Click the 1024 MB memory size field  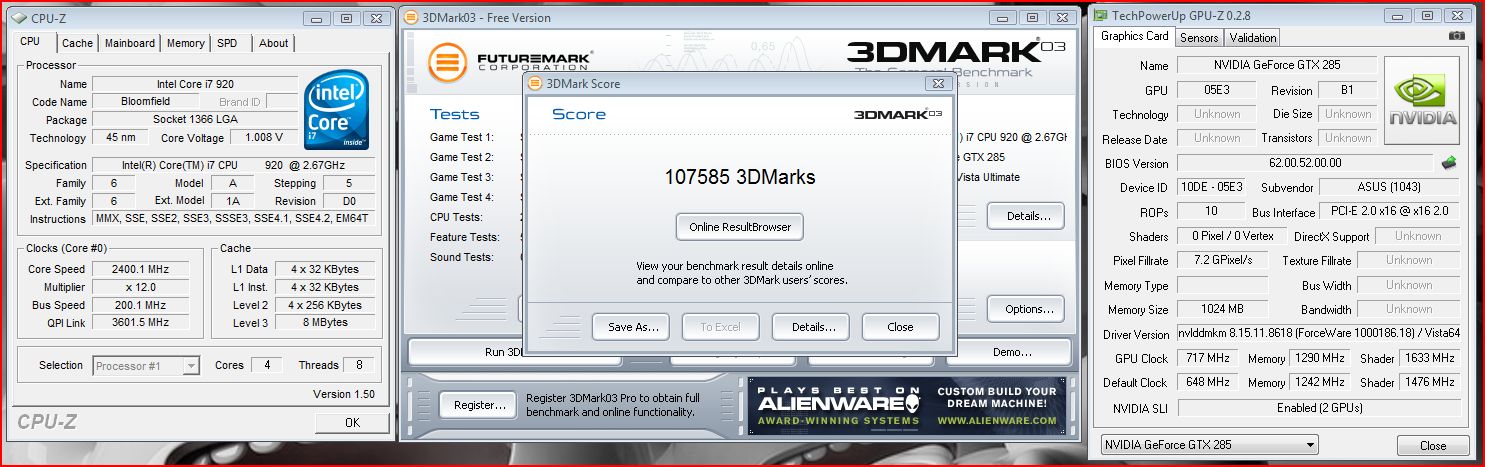pyautogui.click(x=1222, y=309)
